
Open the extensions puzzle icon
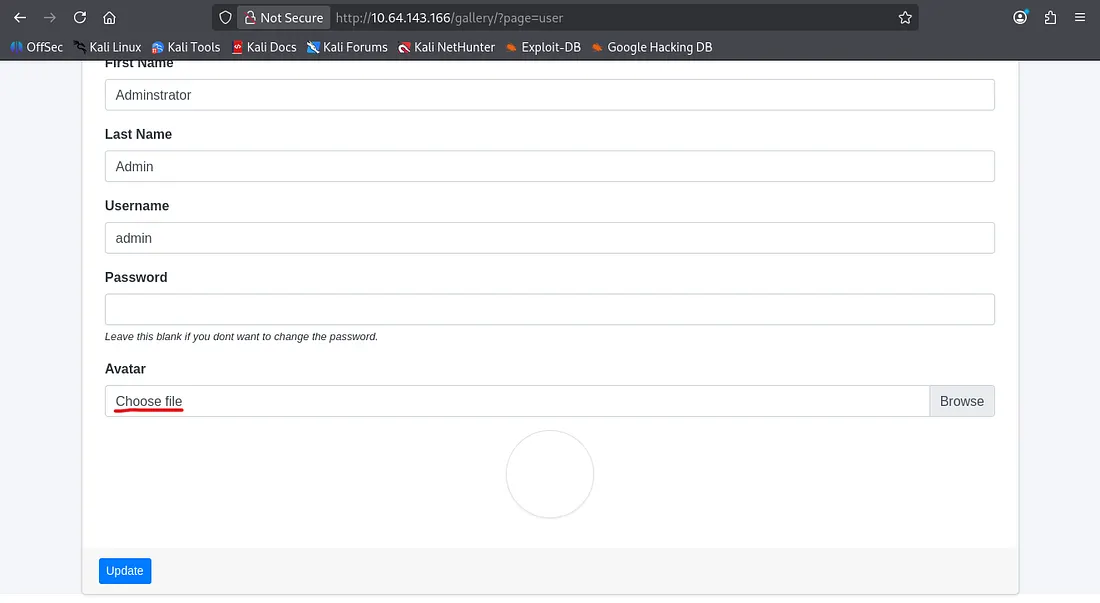click(x=1050, y=18)
